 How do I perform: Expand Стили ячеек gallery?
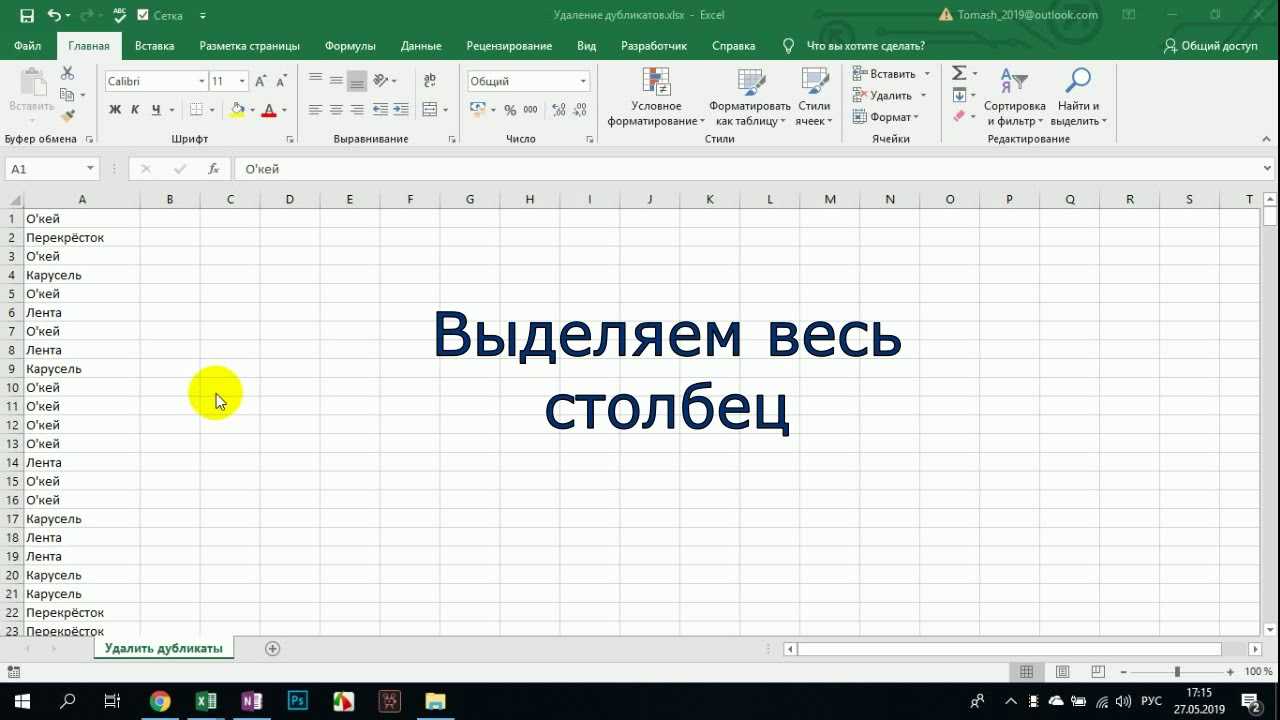[814, 97]
